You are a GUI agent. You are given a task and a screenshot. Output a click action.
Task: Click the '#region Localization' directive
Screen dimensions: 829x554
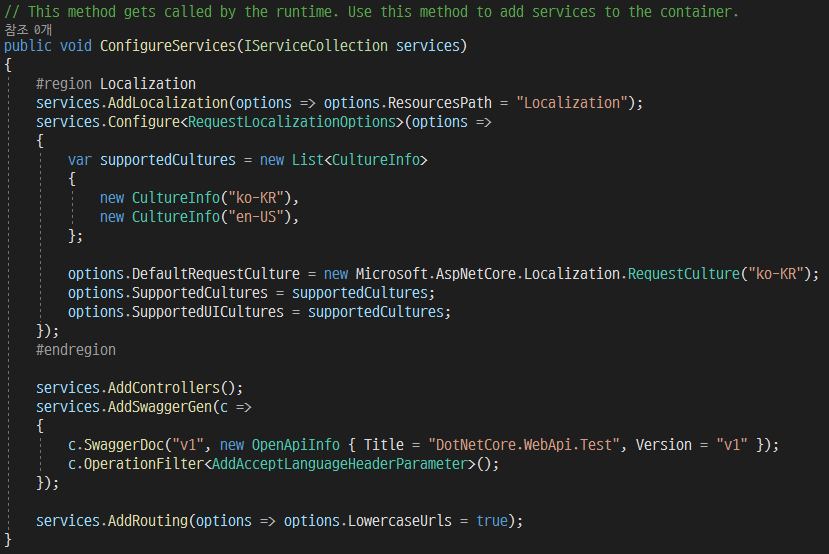click(116, 84)
